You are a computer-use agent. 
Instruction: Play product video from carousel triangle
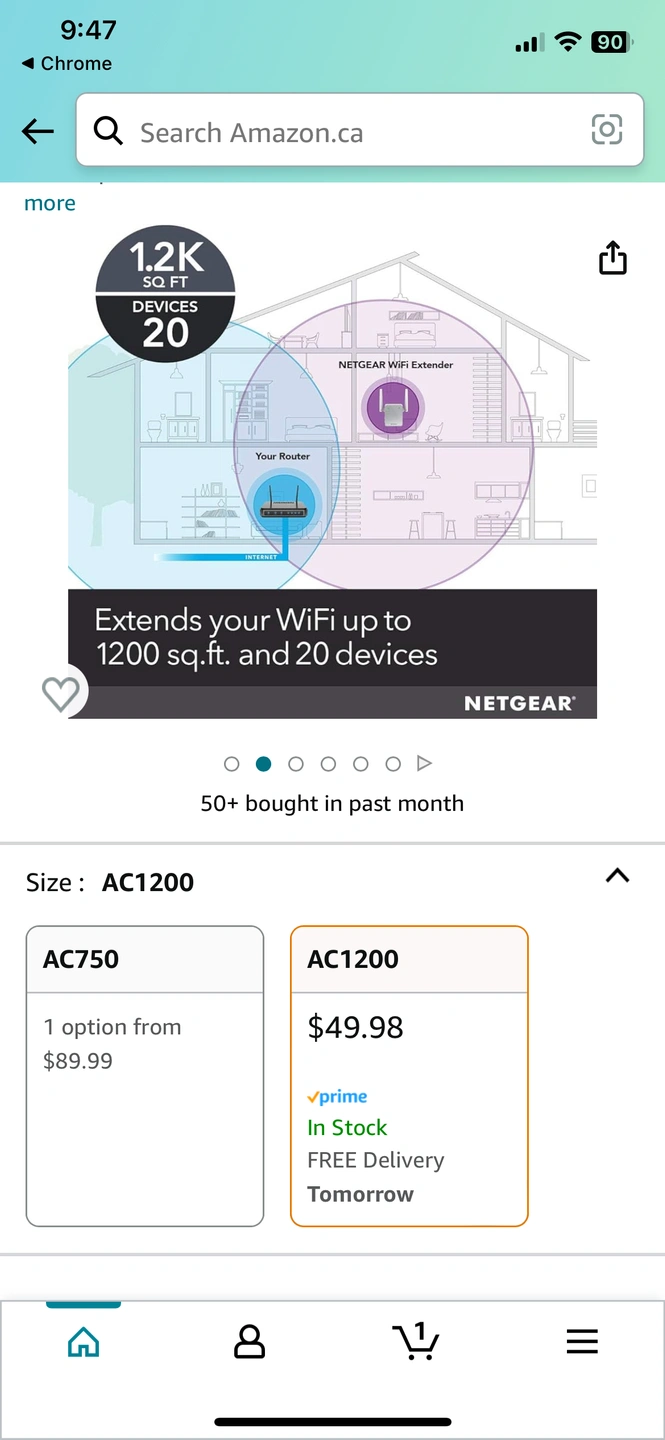click(x=424, y=764)
